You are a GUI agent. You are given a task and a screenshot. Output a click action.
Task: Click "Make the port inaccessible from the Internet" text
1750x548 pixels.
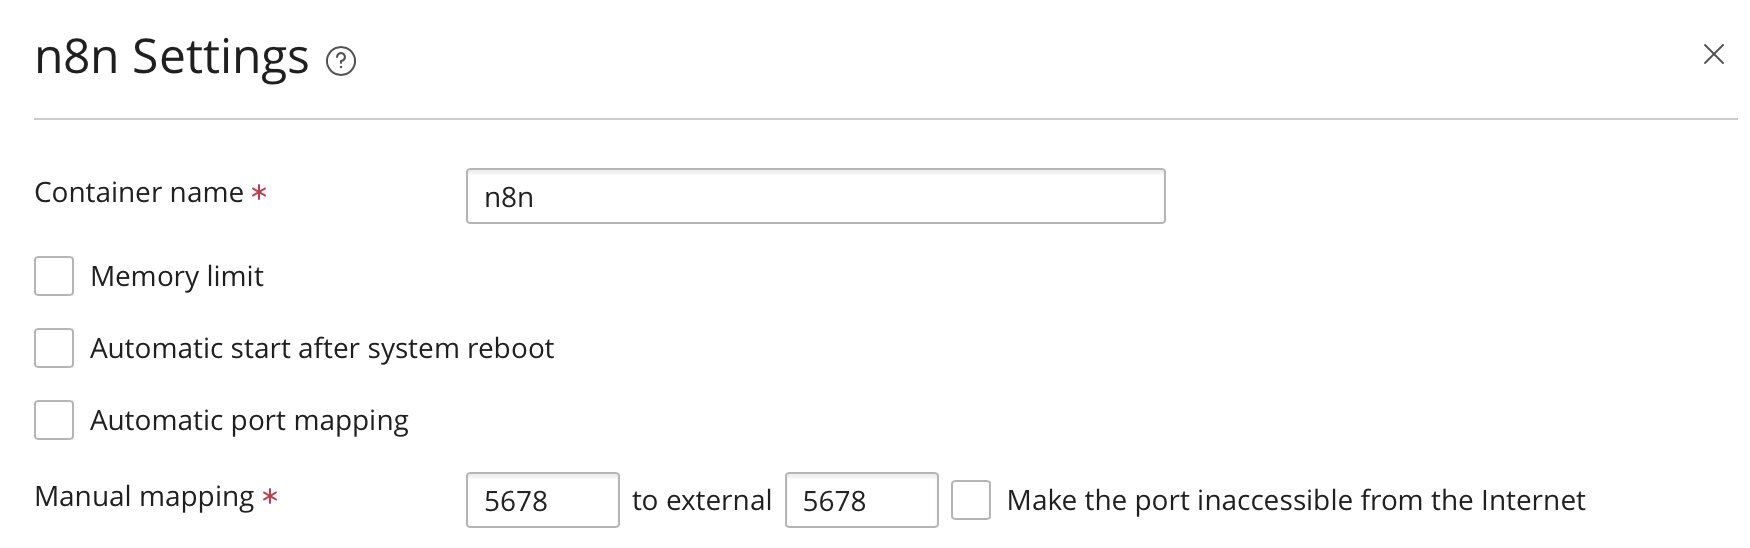pos(1296,500)
